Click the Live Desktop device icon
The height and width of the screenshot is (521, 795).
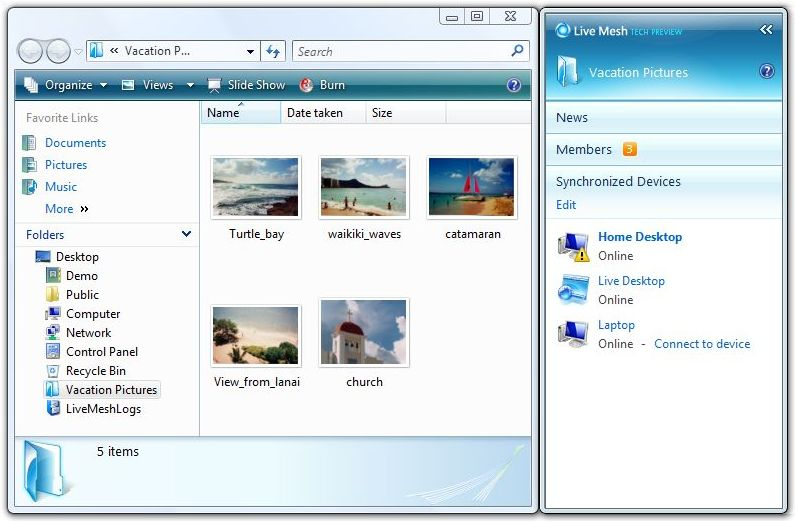pos(574,290)
